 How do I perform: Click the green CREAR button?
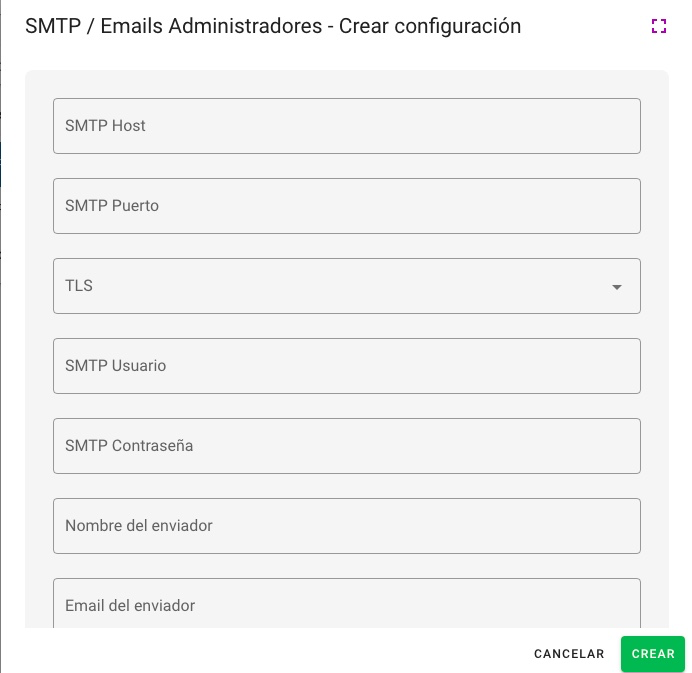[652, 654]
